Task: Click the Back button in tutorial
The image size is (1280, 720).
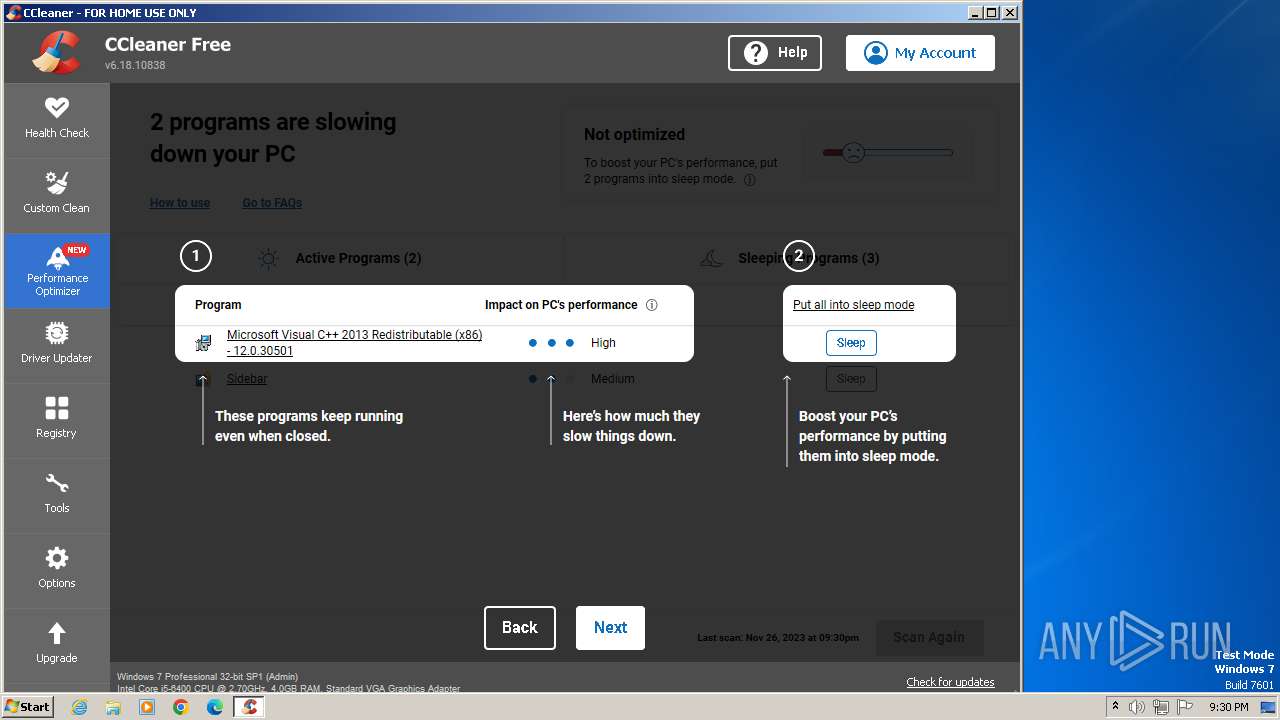Action: [x=520, y=628]
